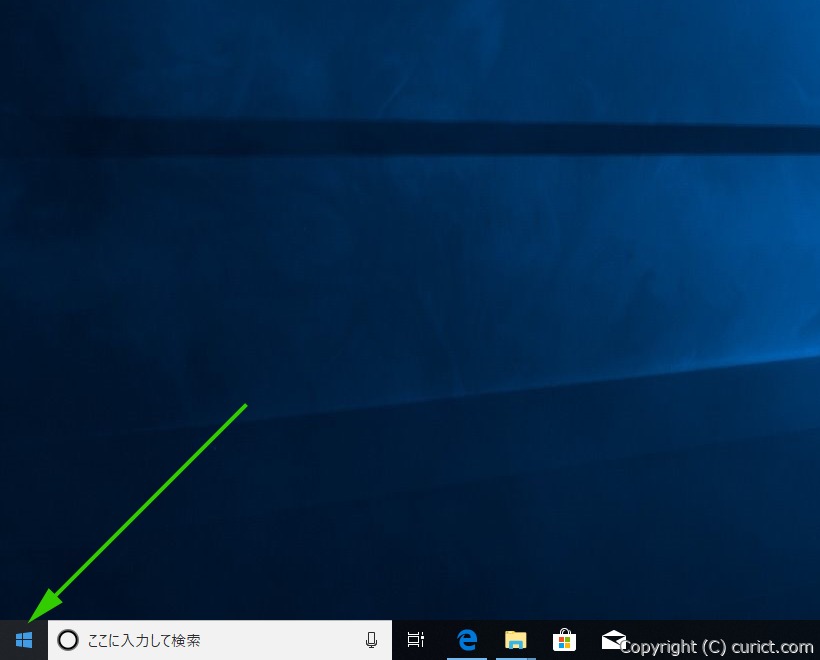Open Task View from the taskbar
820x660 pixels.
point(416,639)
